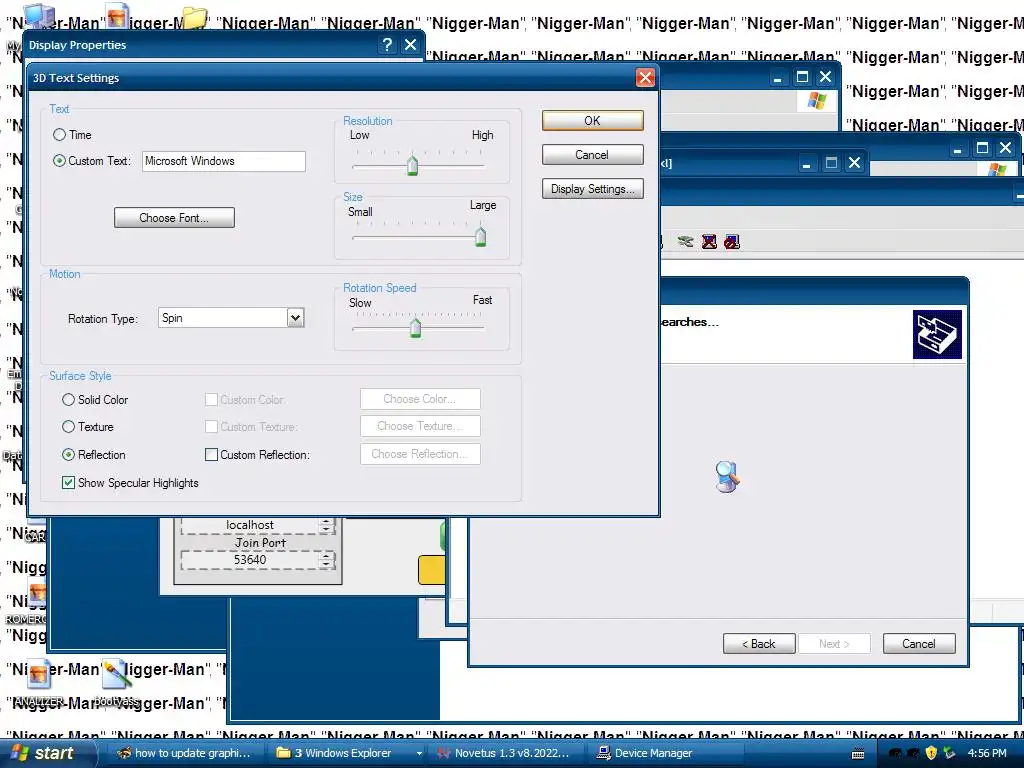Cancel the 3D Text Settings dialog

coord(592,155)
